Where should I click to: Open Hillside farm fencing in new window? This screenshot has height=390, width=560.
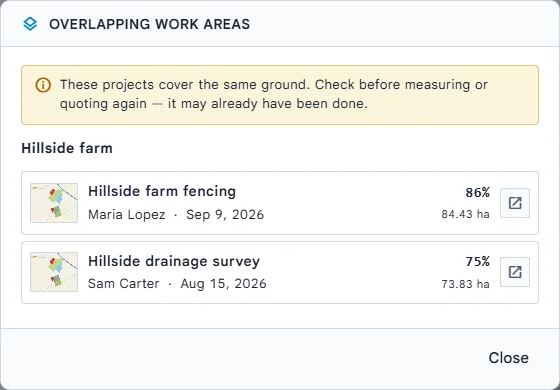coord(515,203)
